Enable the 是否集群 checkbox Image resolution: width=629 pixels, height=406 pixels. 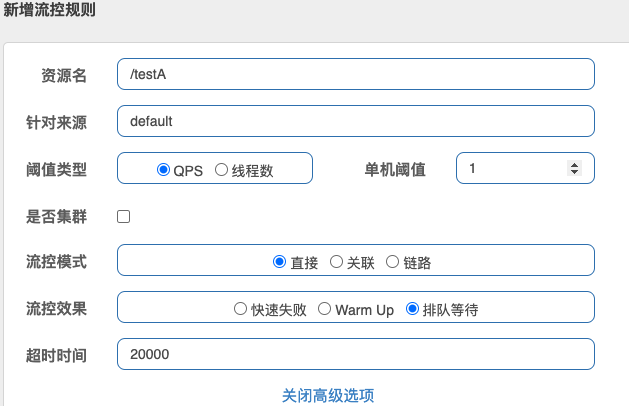[x=124, y=217]
